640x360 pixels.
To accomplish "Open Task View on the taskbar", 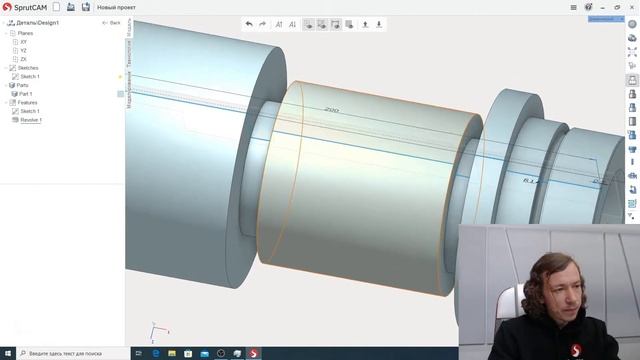I will click(139, 353).
